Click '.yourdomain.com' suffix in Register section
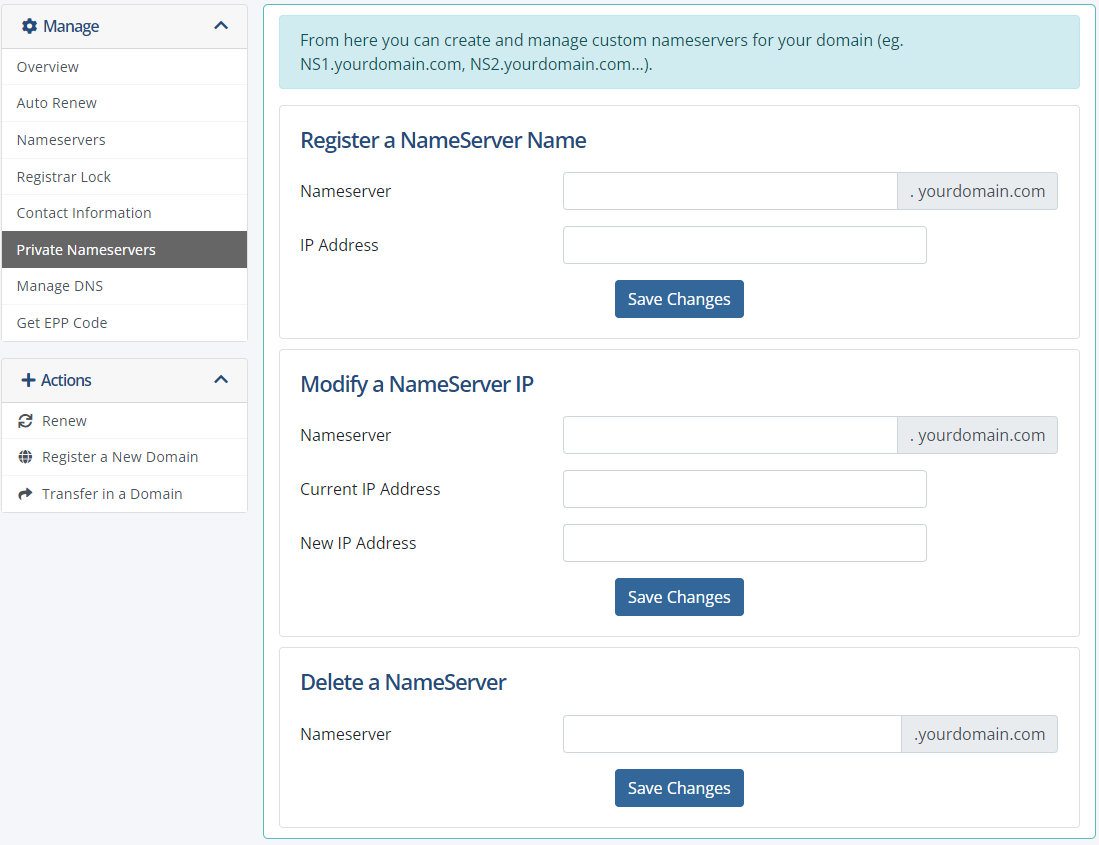 978,191
